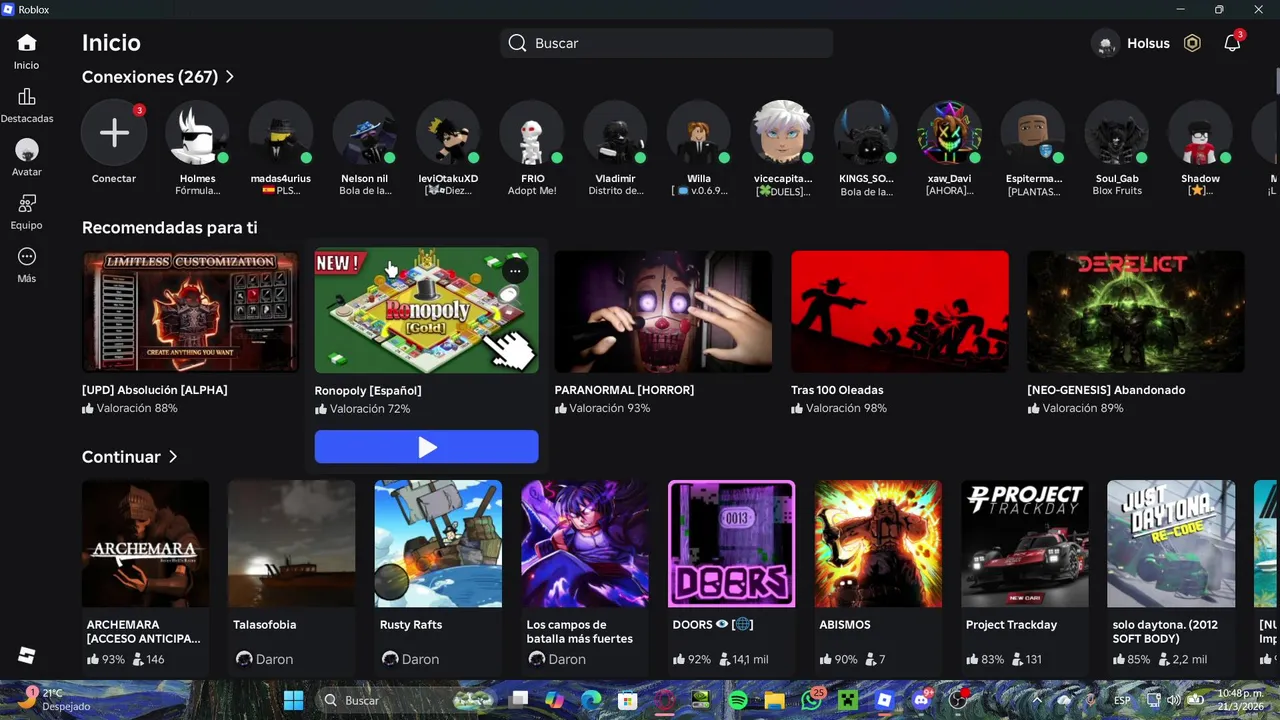Screen dimensions: 1280x720
Task: Open friend KINGS_SO avatar
Action: click(866, 133)
